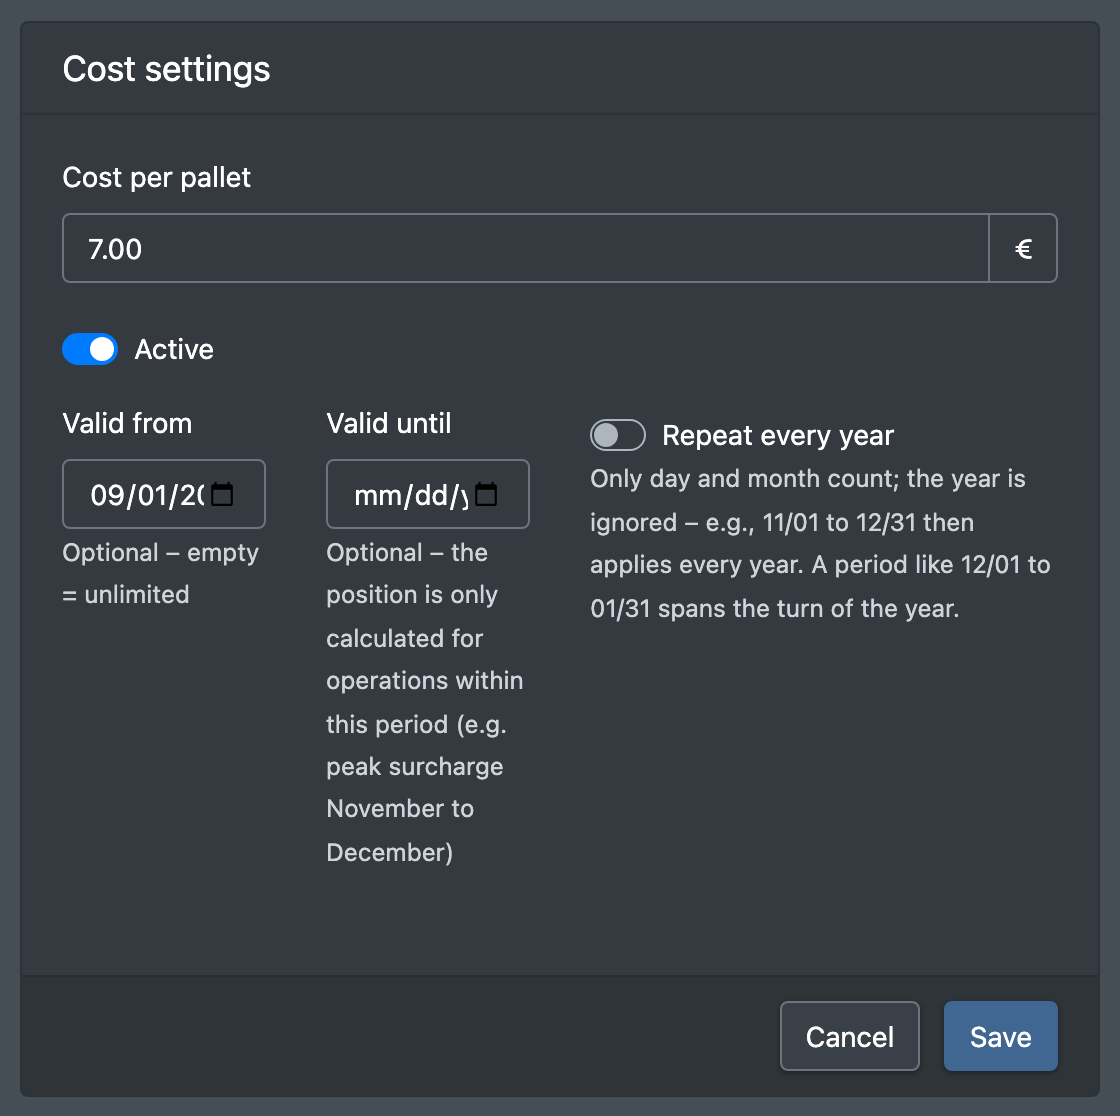Screen dimensions: 1120x1116
Task: Save the cost settings
Action: (x=1001, y=1036)
